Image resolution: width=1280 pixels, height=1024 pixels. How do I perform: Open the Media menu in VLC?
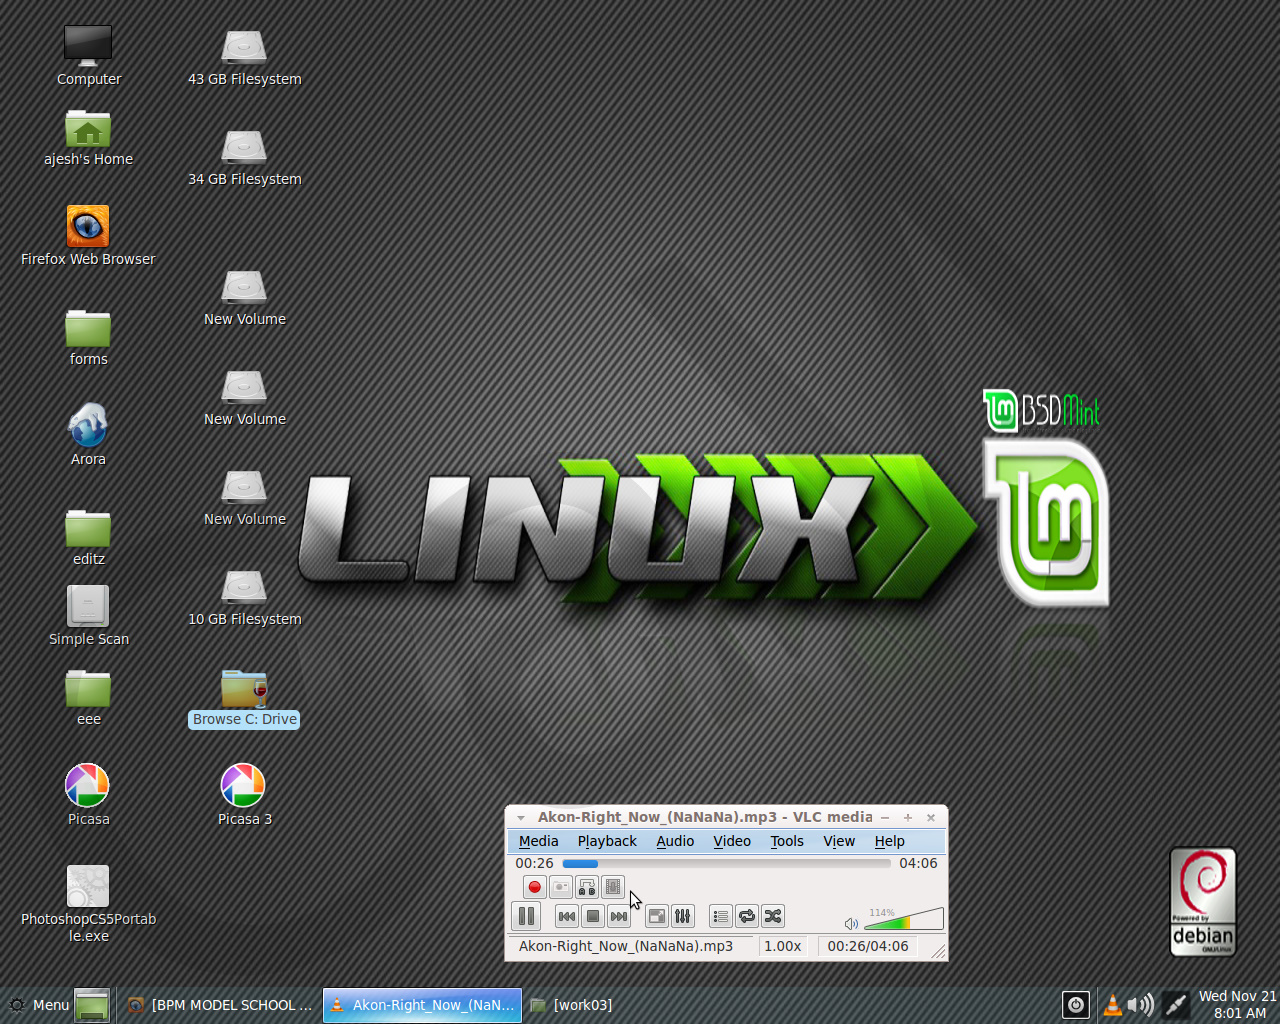(538, 841)
